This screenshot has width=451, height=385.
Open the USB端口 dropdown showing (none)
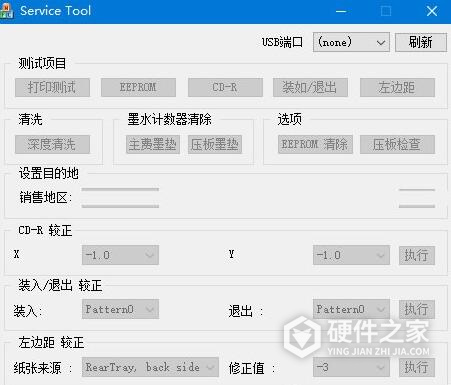tap(351, 42)
